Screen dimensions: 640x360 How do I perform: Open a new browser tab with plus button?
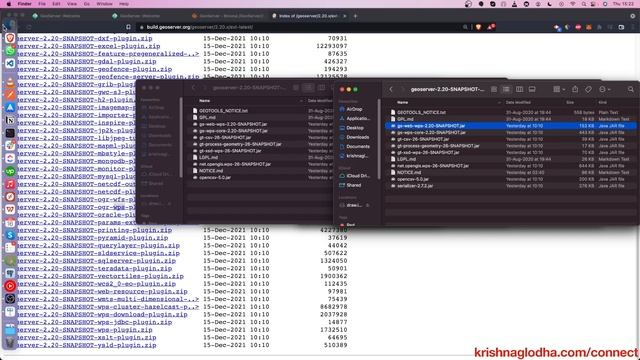click(x=355, y=16)
